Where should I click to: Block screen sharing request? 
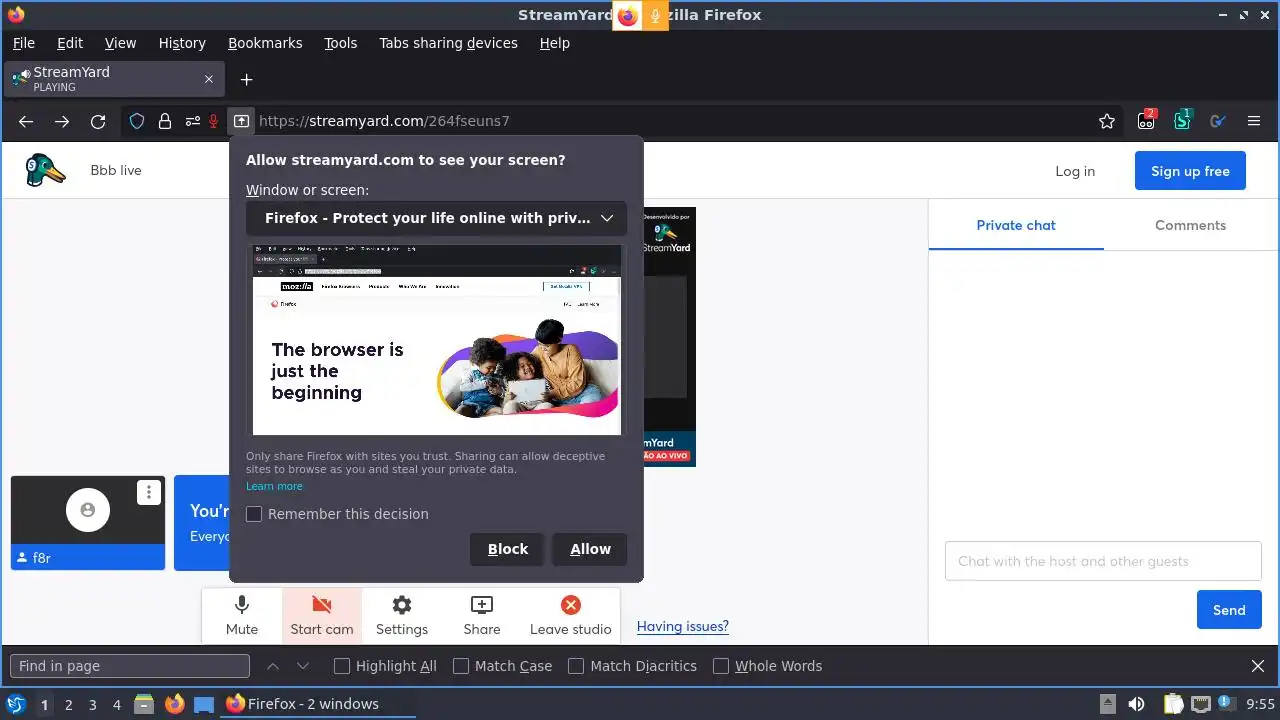[507, 549]
